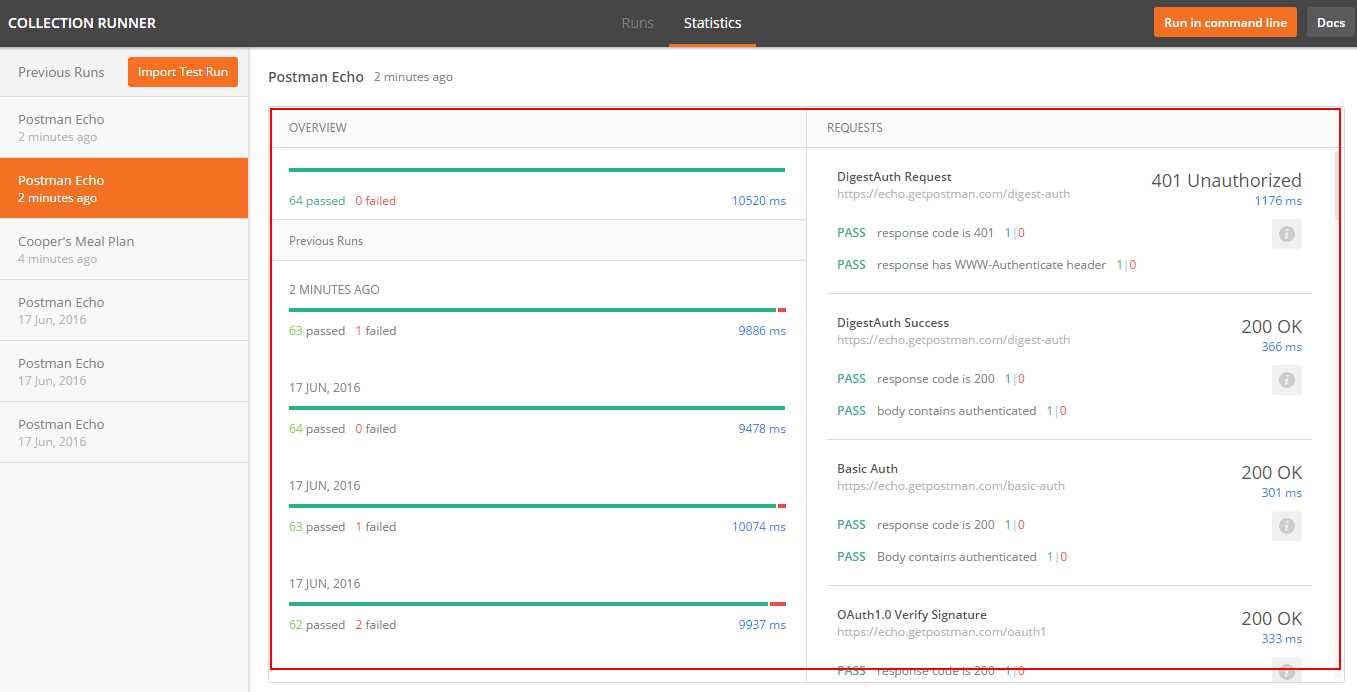Click the COLLECTION RUNNER title

click(x=82, y=23)
